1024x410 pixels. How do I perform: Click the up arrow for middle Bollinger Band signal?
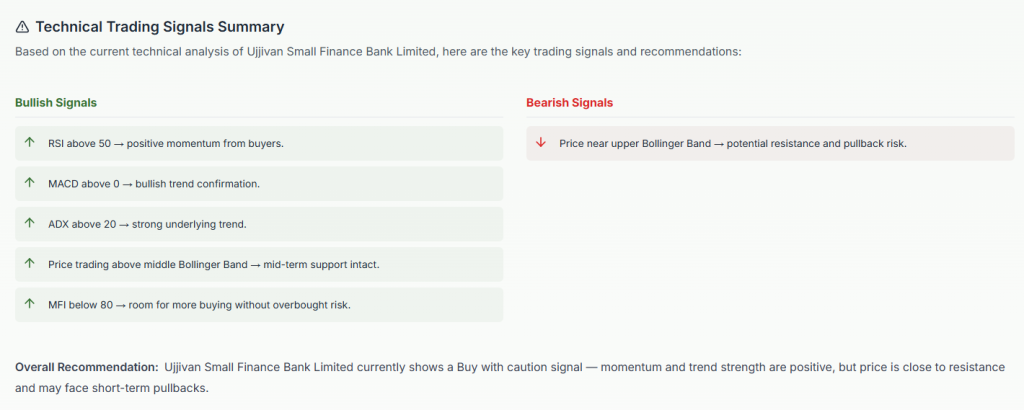30,264
